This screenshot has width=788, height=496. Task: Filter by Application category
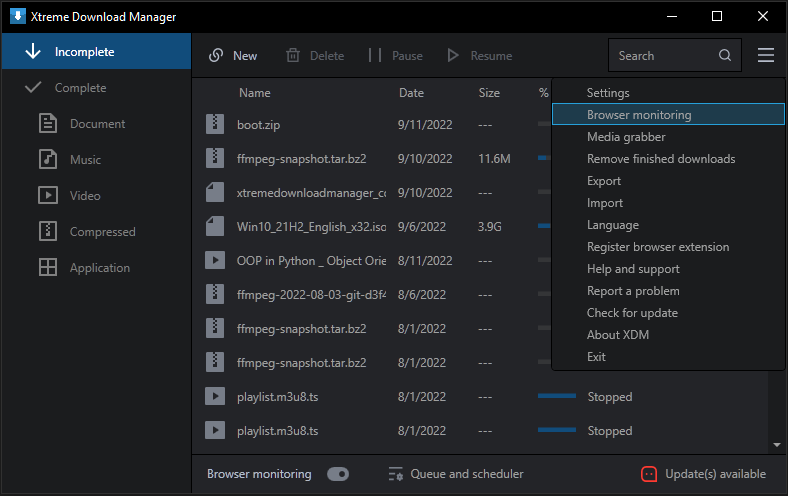click(96, 268)
